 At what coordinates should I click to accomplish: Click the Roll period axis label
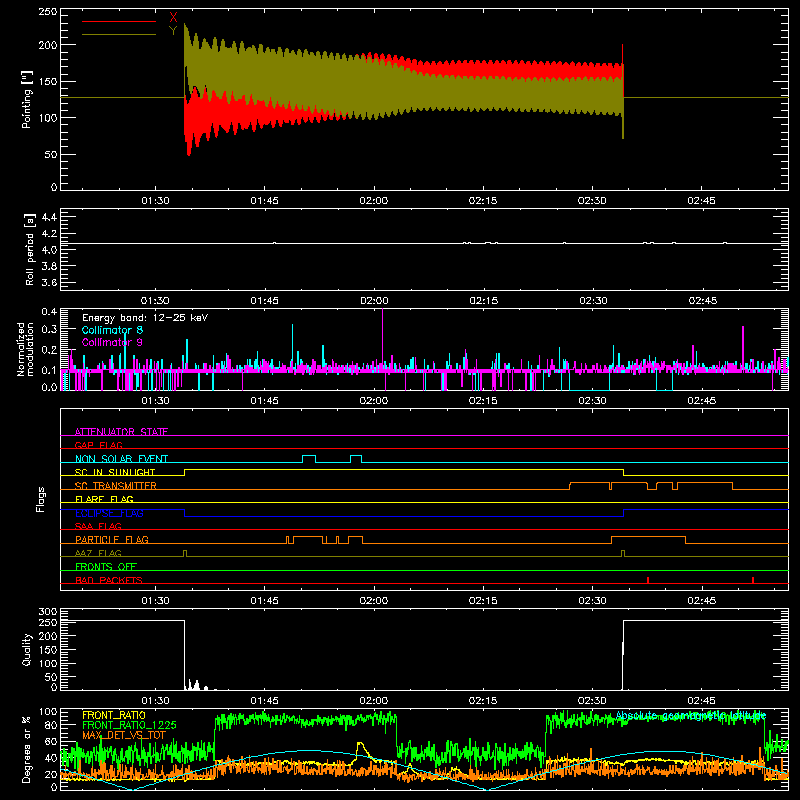click(x=30, y=249)
